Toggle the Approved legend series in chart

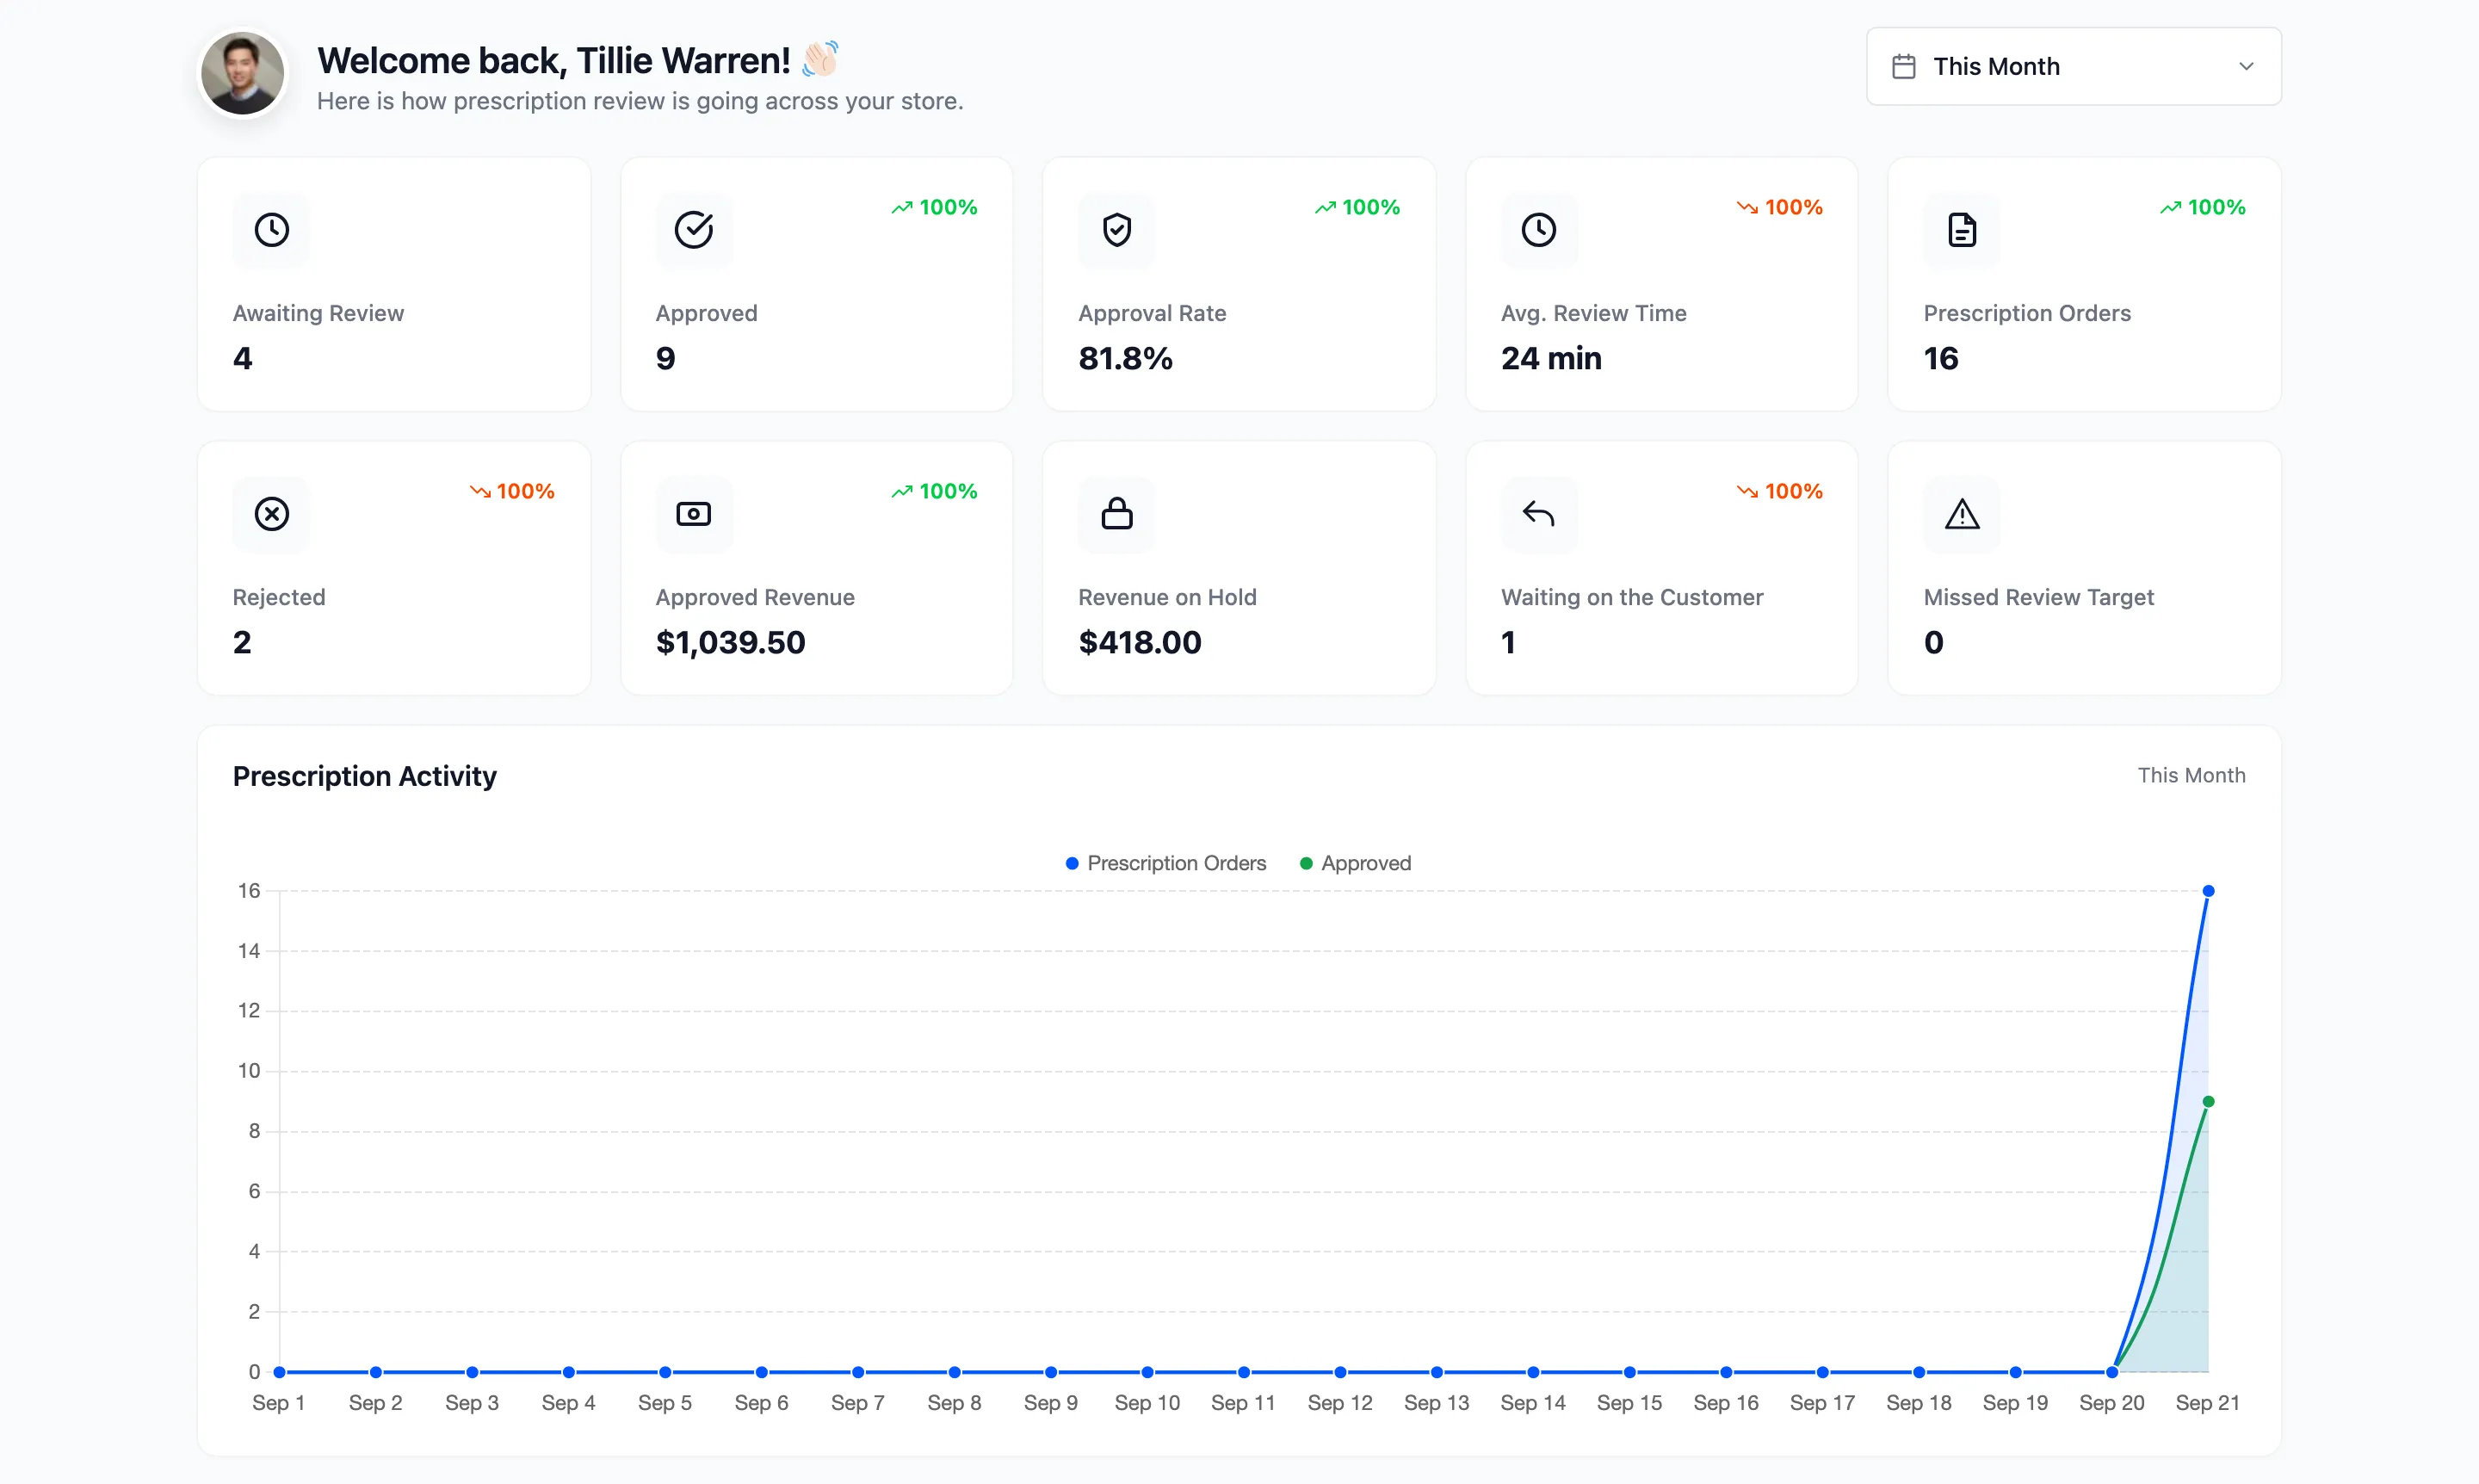tap(1355, 863)
